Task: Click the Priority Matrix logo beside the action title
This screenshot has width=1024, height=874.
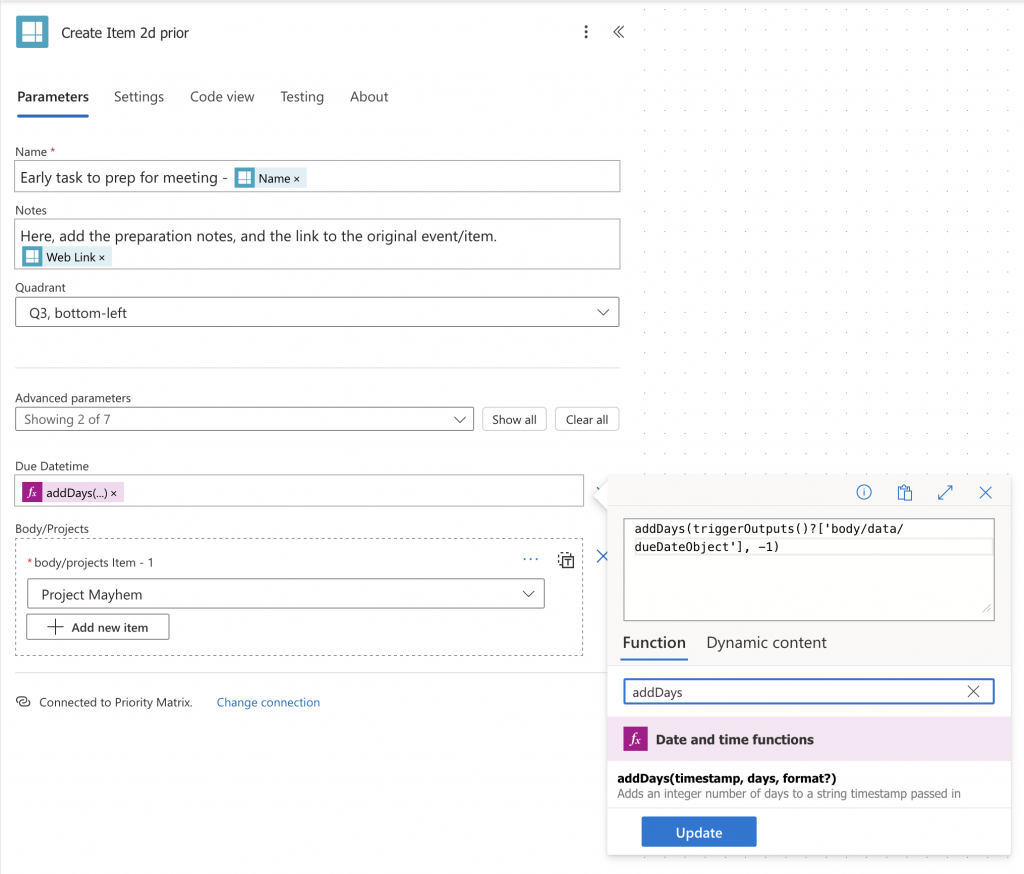Action: 31,31
